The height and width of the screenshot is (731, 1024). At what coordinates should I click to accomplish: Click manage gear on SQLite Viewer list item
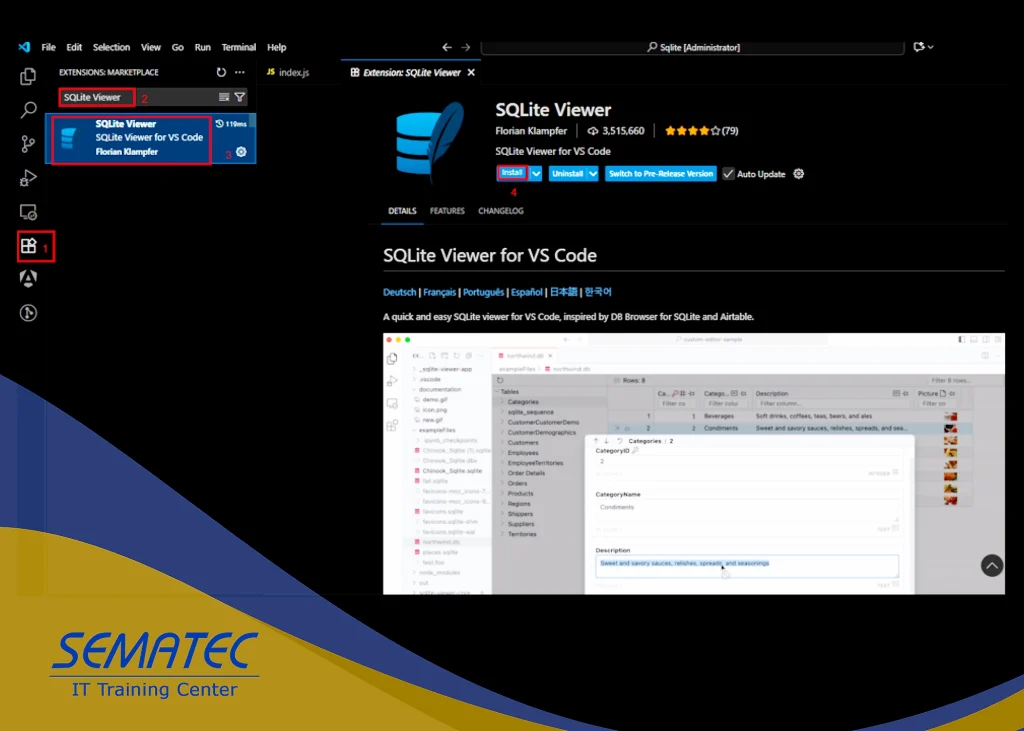[241, 152]
